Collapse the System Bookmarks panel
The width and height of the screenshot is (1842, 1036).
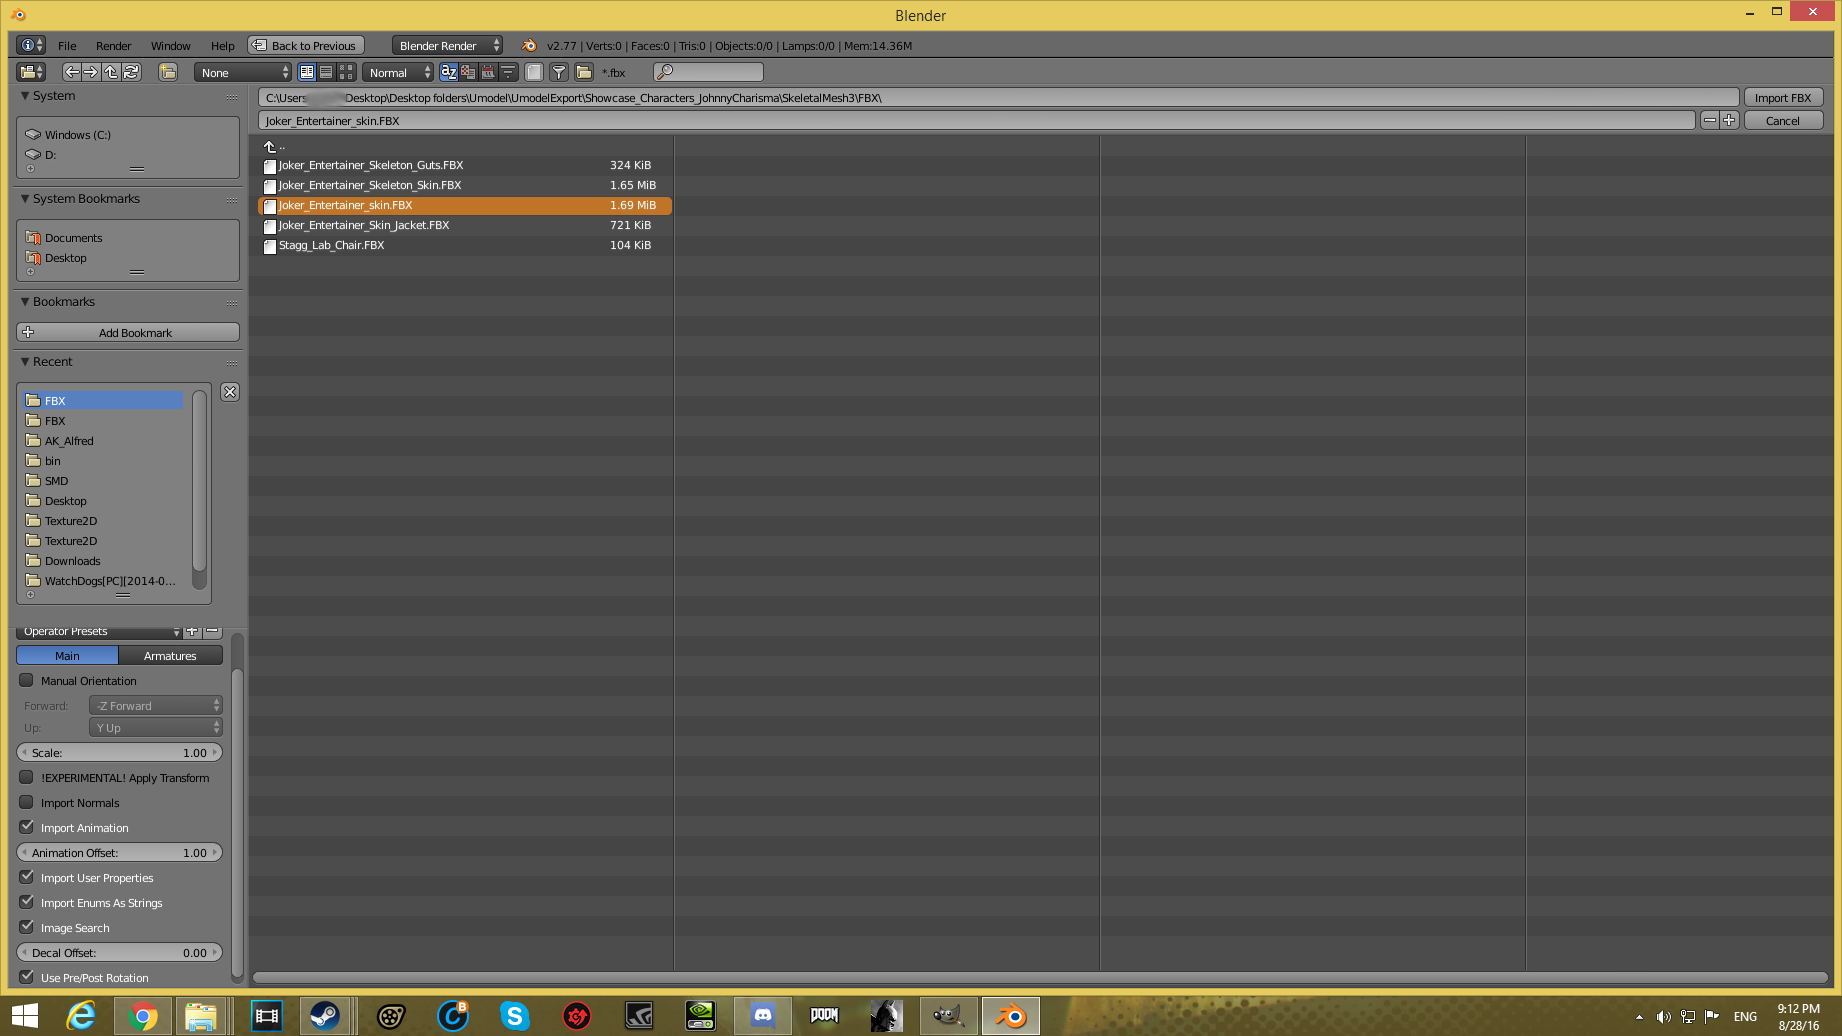coord(25,199)
